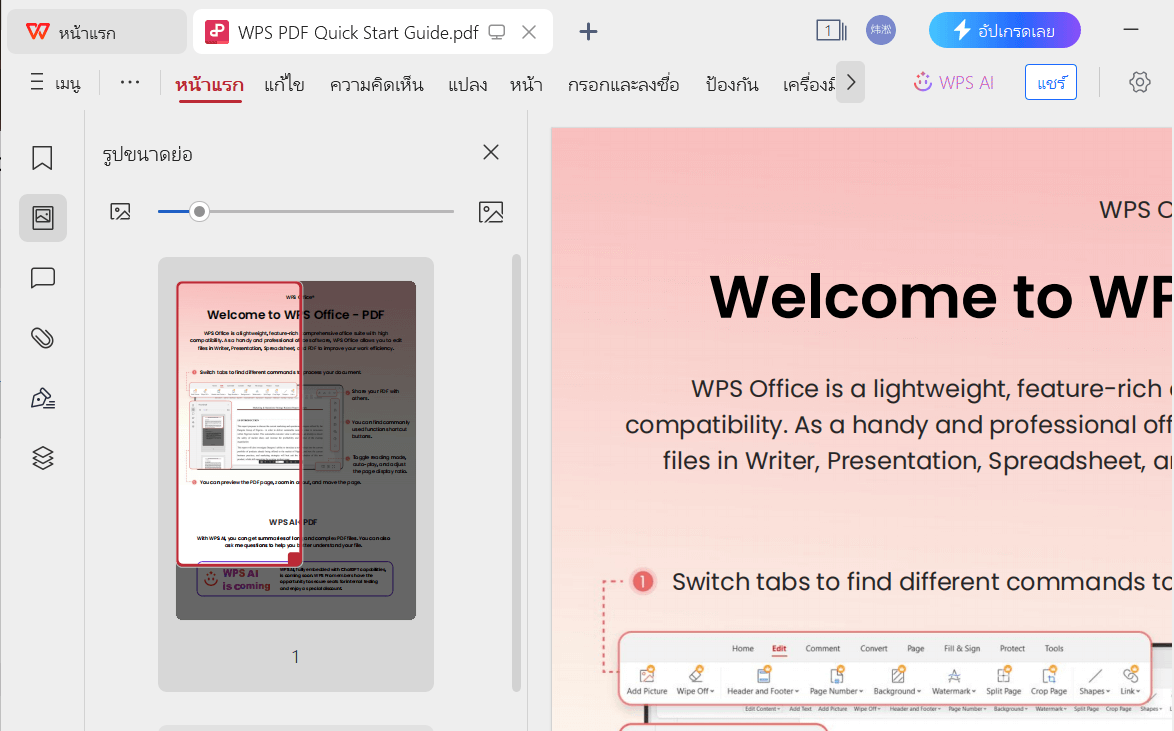Close the WPS PDF Quick Start Guide tab
The height and width of the screenshot is (731, 1174).
click(529, 32)
